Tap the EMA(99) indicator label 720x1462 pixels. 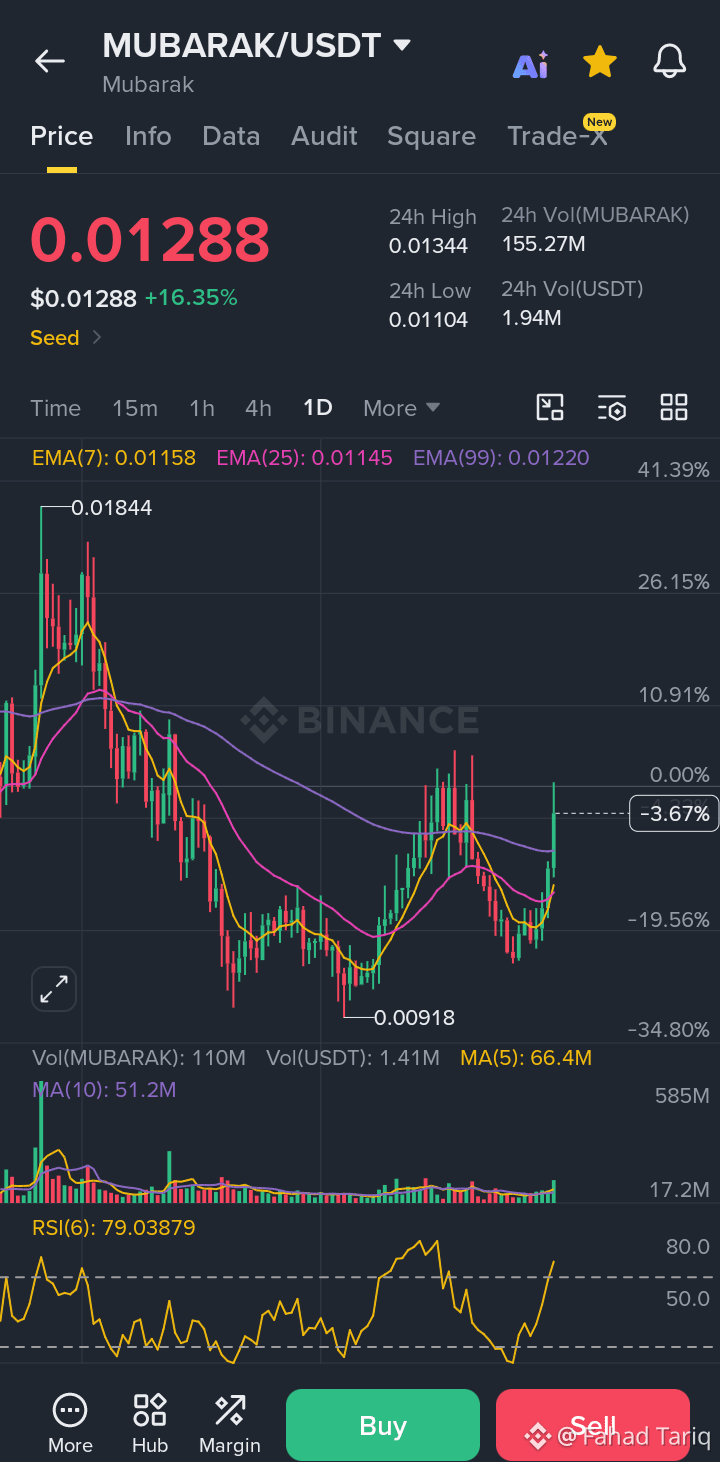pos(501,458)
